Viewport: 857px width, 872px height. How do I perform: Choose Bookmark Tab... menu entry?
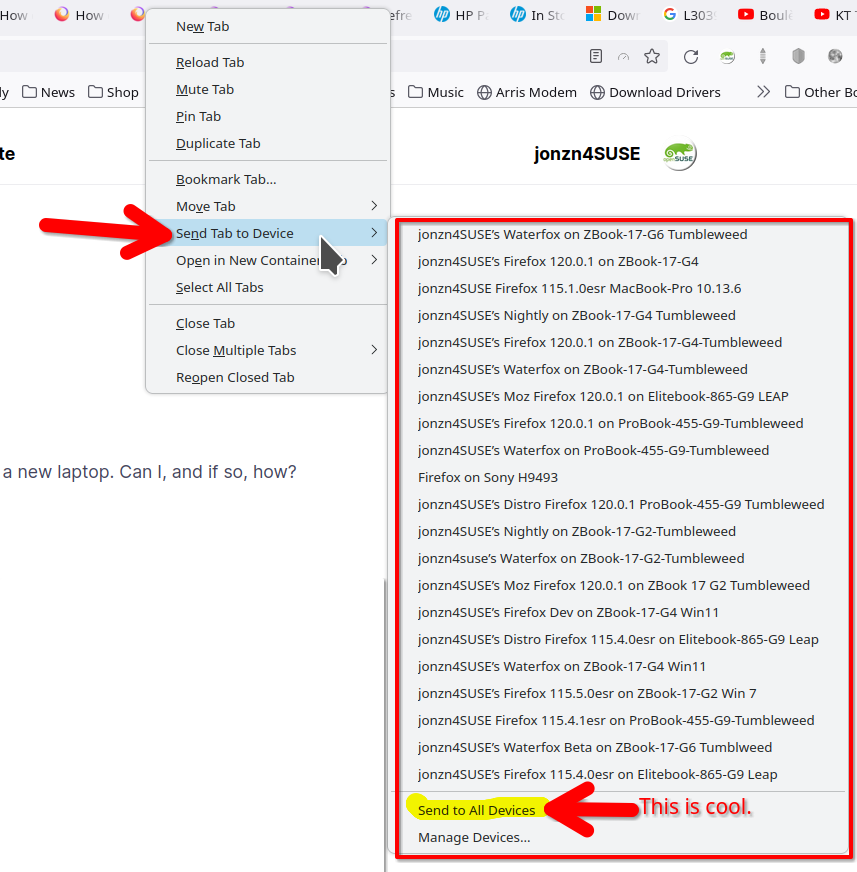point(267,180)
